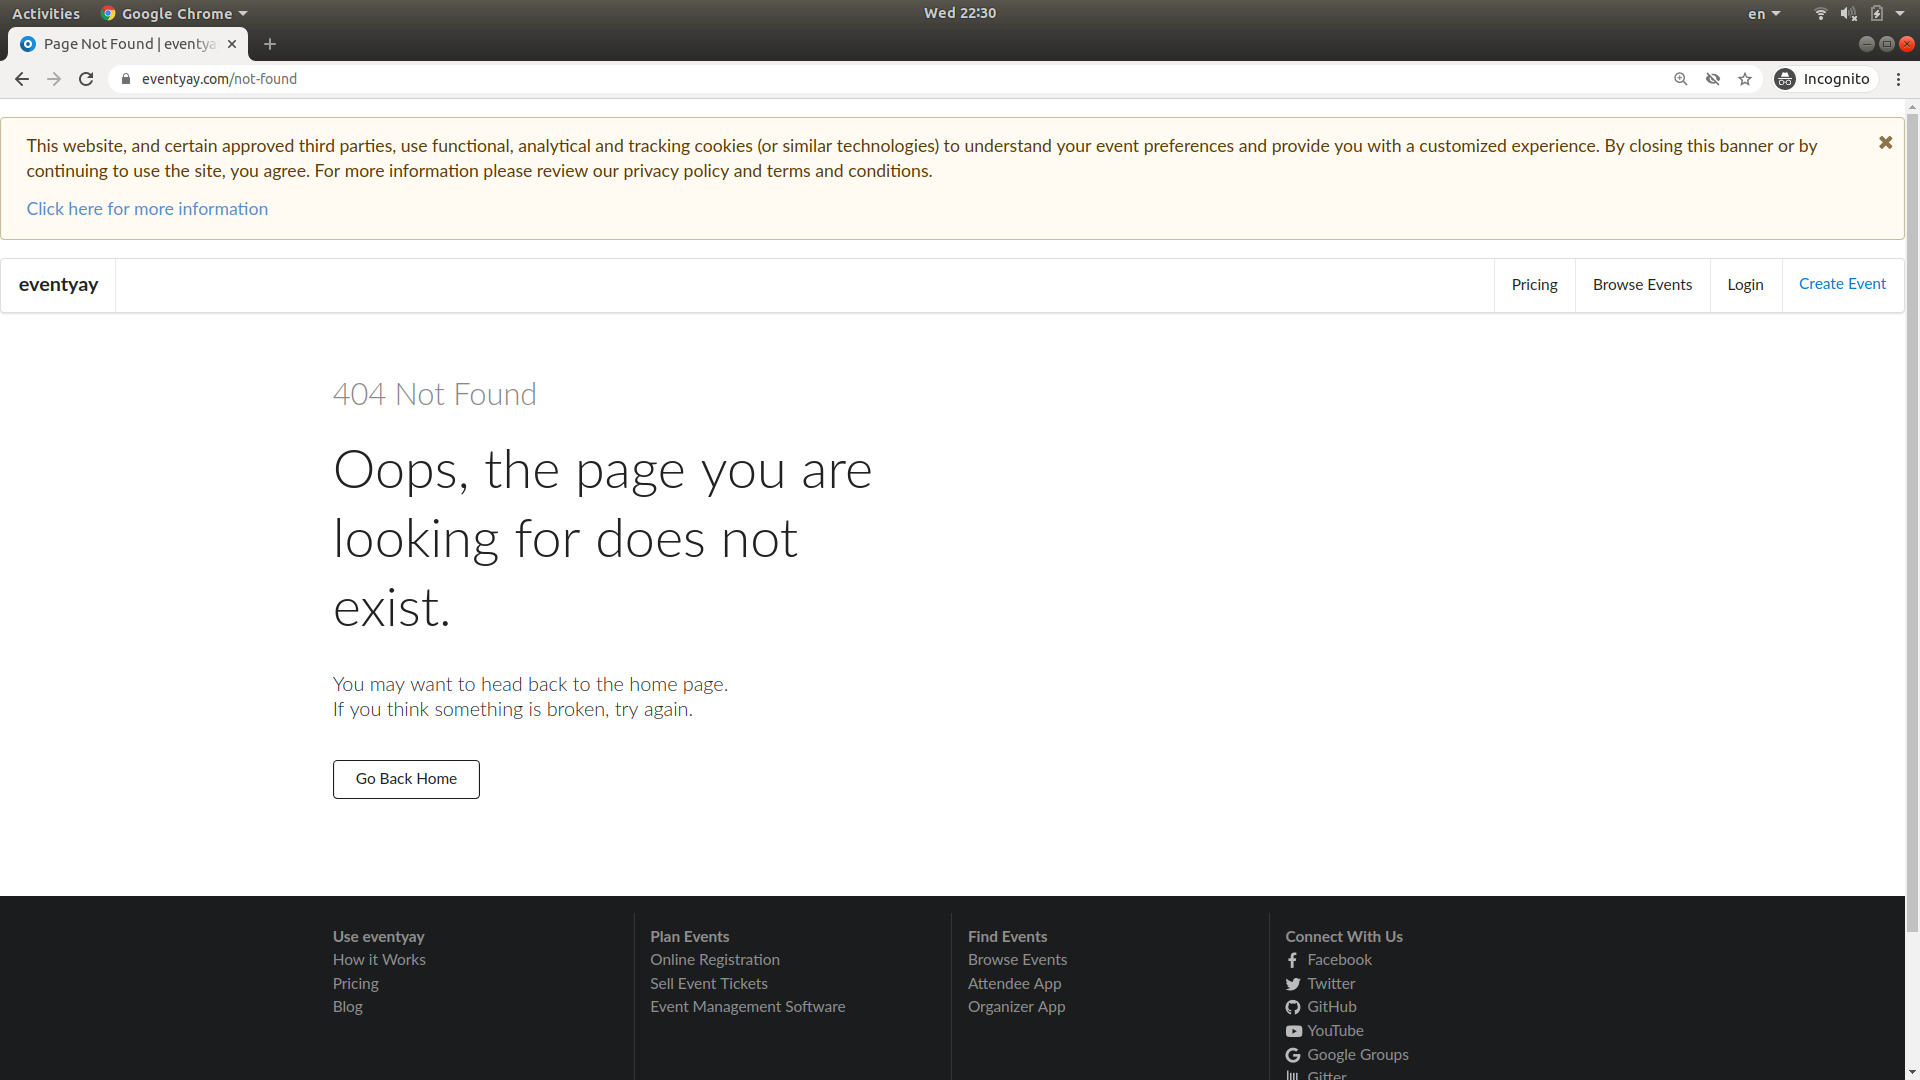This screenshot has height=1080, width=1920.
Task: Open the Google Chrome application menu dropdown
Action: pyautogui.click(x=172, y=13)
